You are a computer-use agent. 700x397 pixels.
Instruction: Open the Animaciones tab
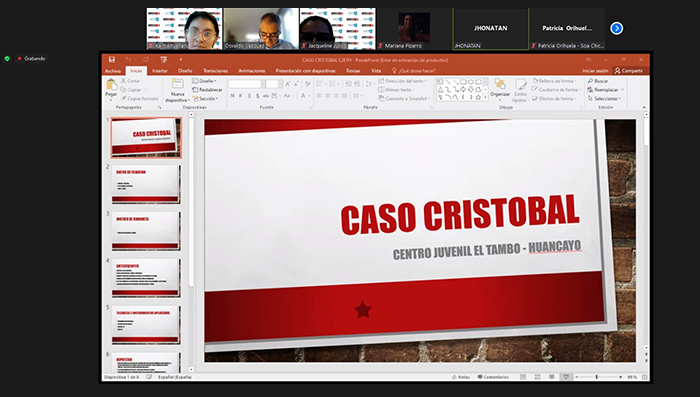[252, 71]
